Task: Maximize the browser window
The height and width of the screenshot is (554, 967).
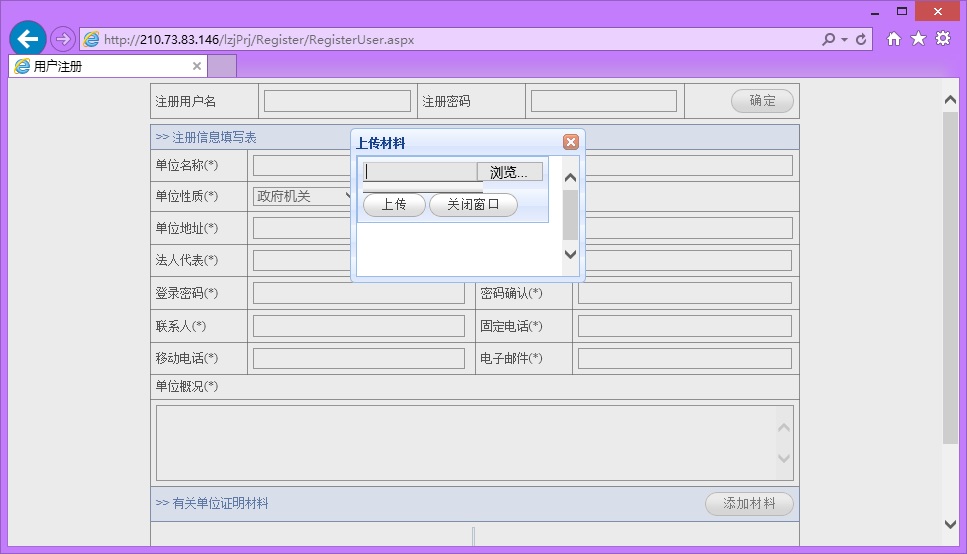Action: pyautogui.click(x=902, y=11)
